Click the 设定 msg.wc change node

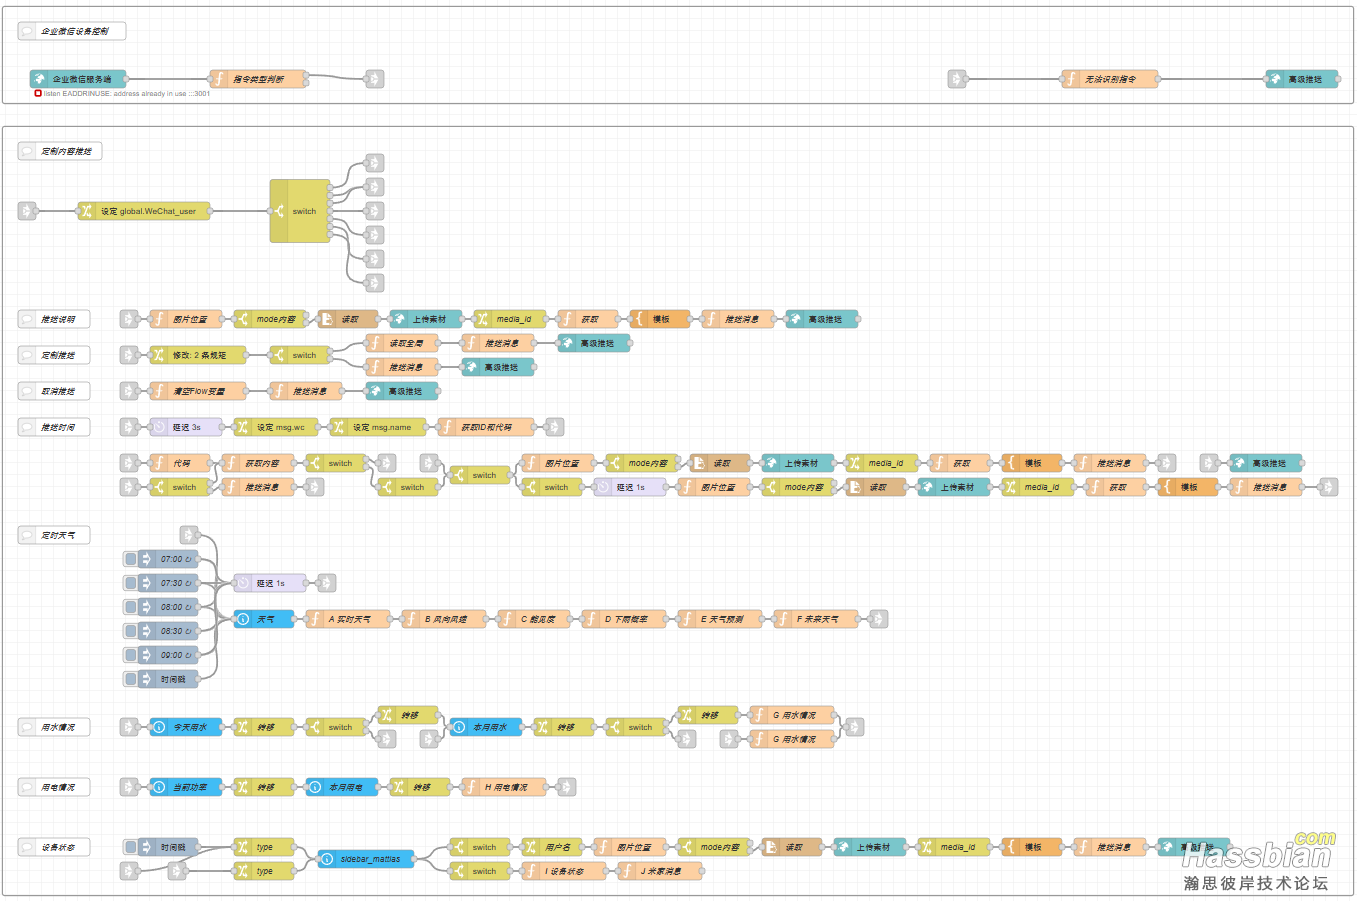pyautogui.click(x=276, y=427)
